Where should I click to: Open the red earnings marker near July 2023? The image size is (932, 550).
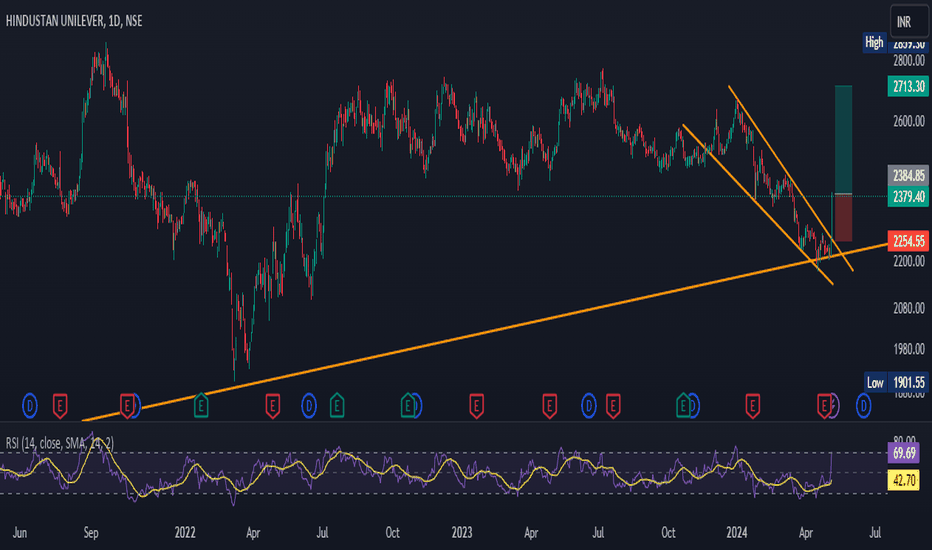coord(613,406)
